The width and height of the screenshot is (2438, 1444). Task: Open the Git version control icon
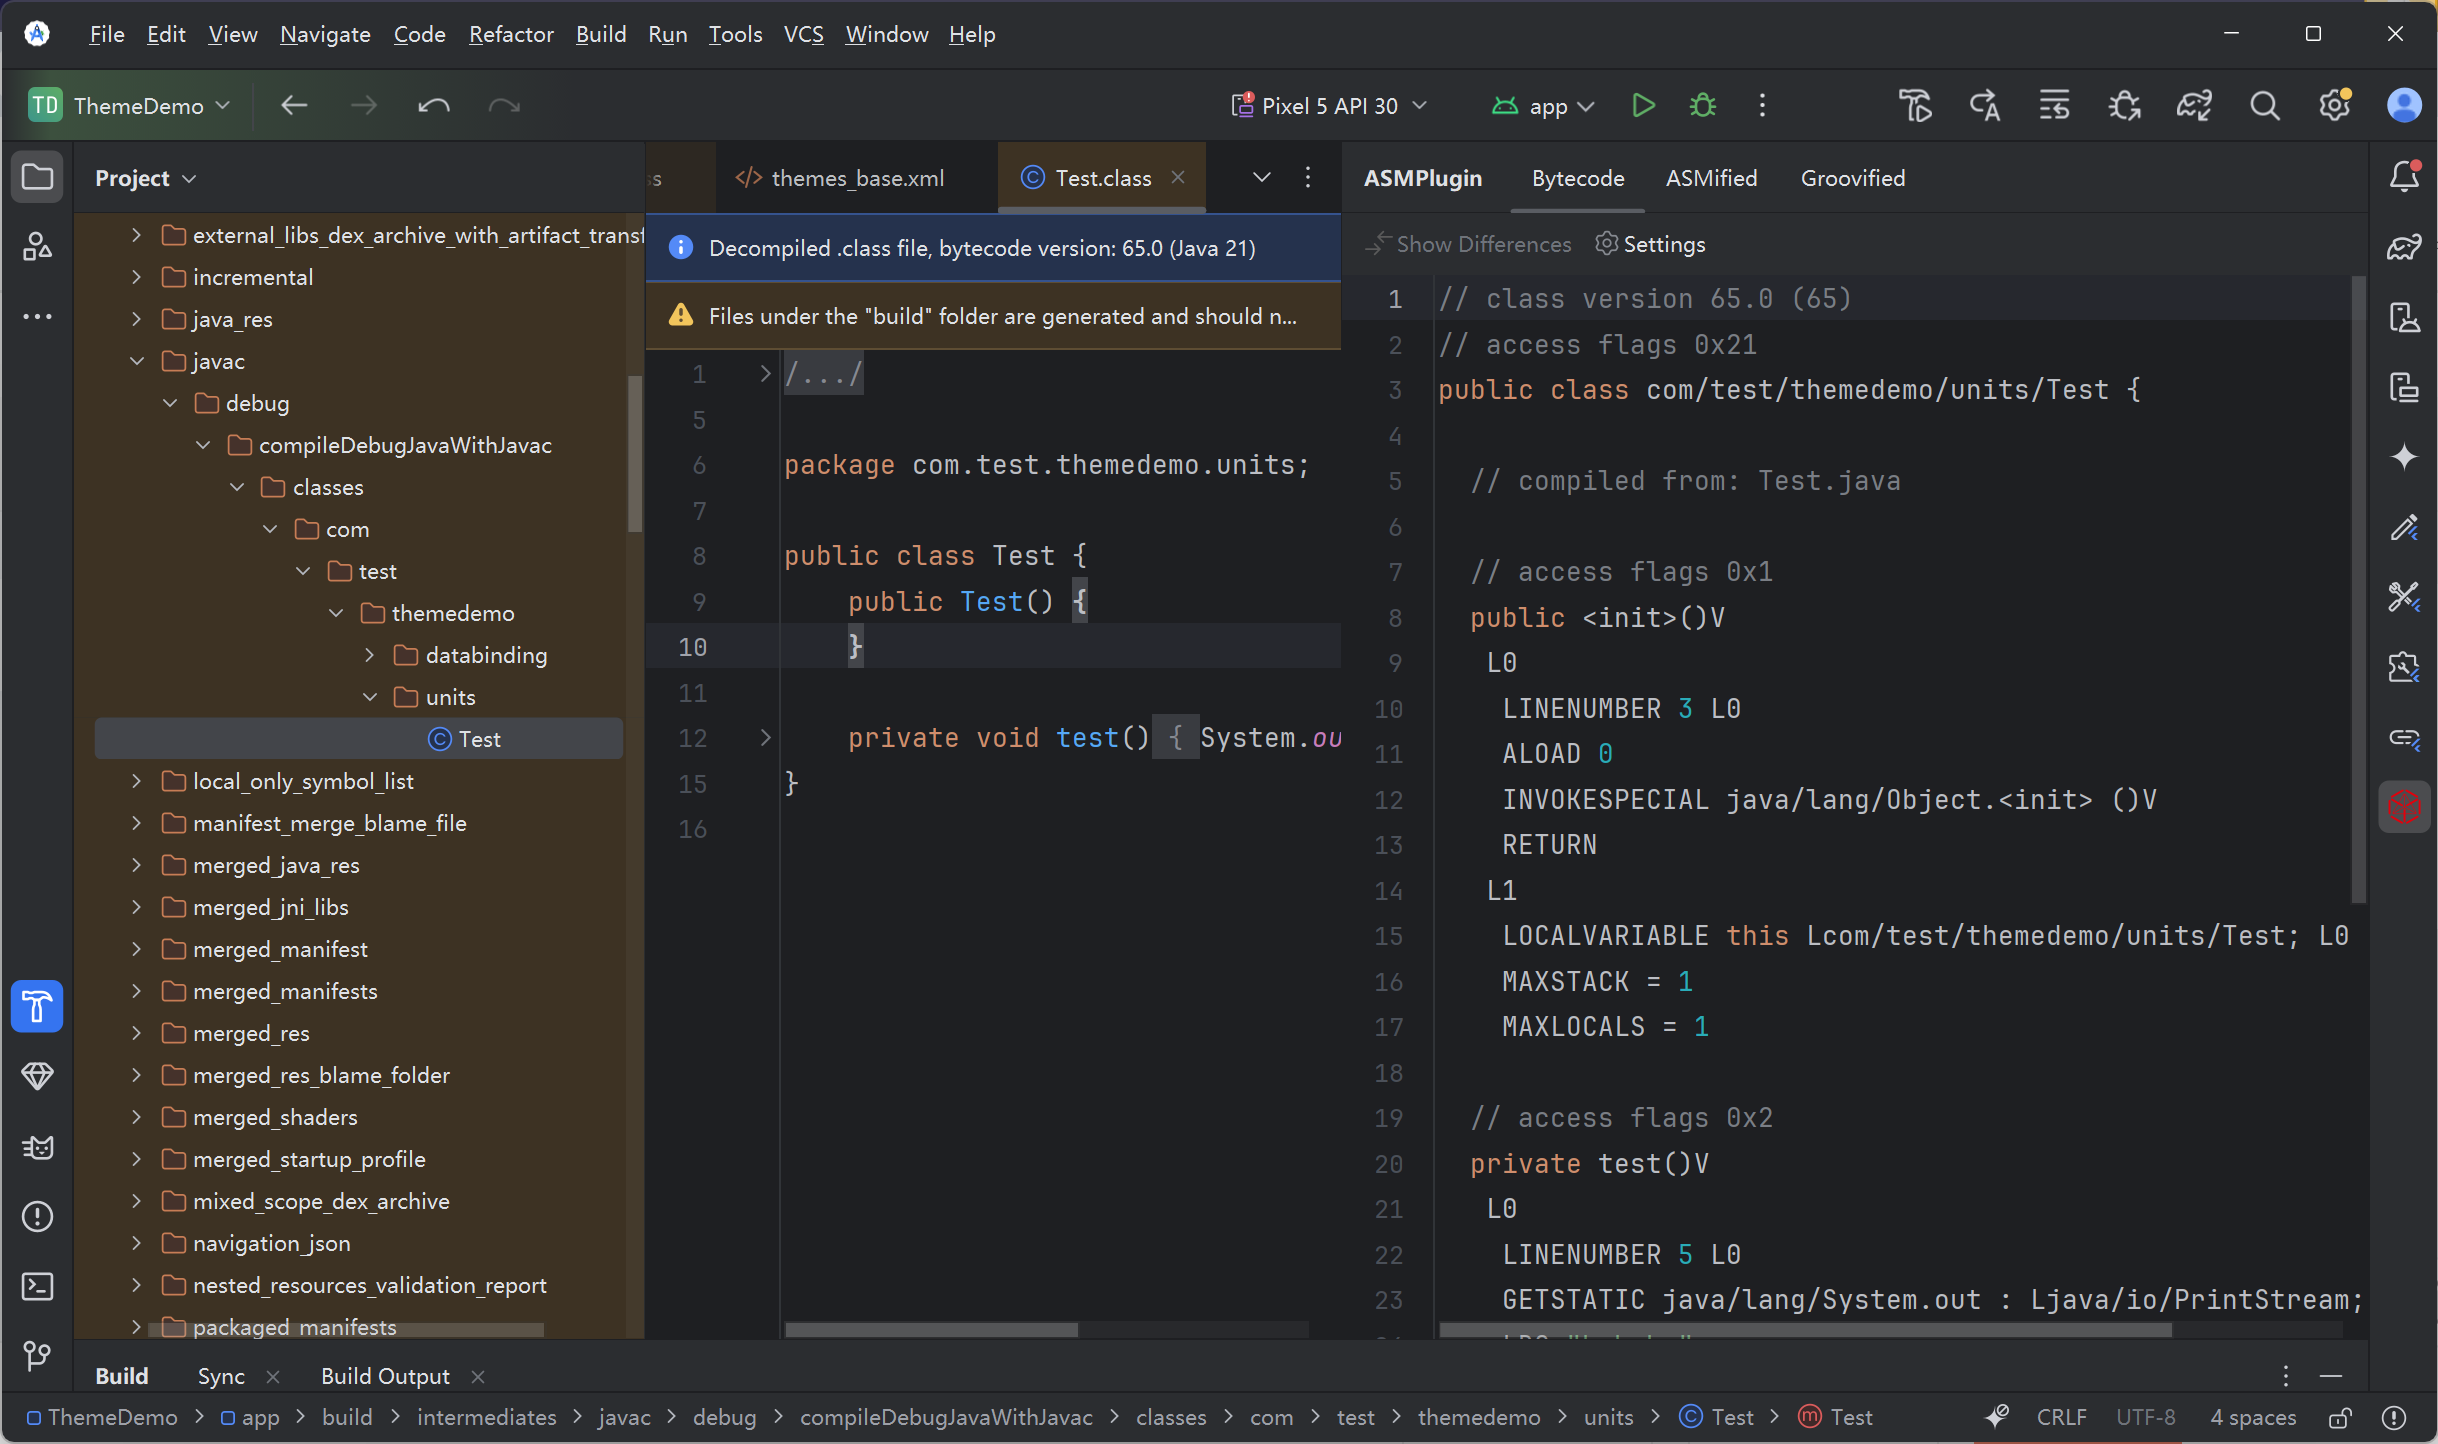point(37,1356)
